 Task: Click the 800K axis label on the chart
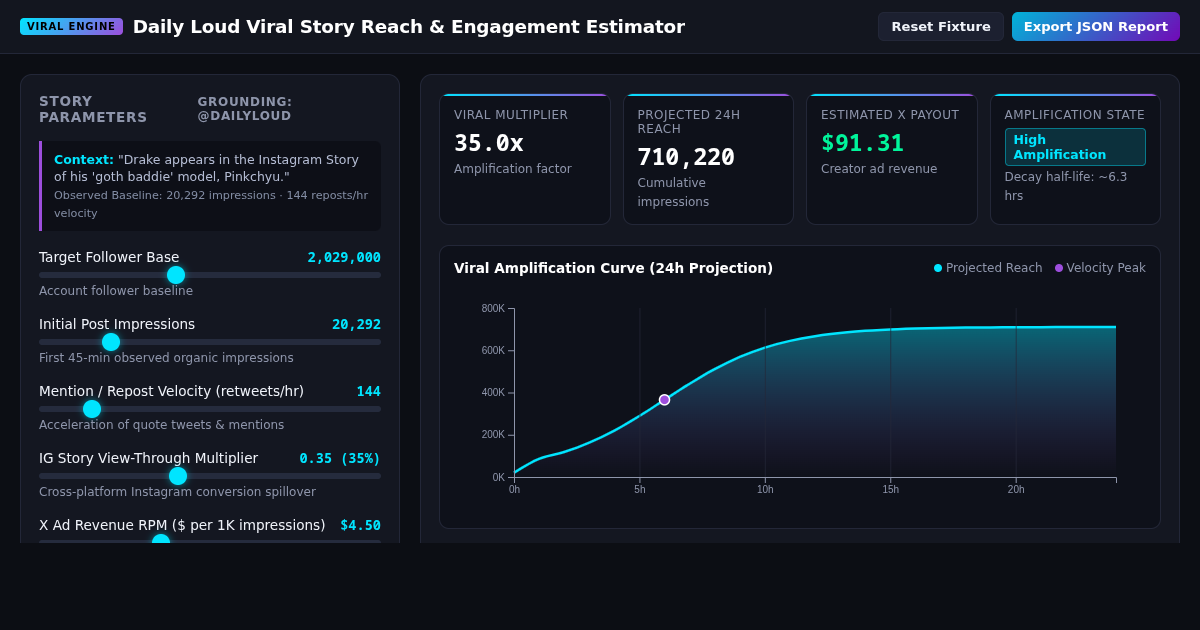pyautogui.click(x=493, y=308)
